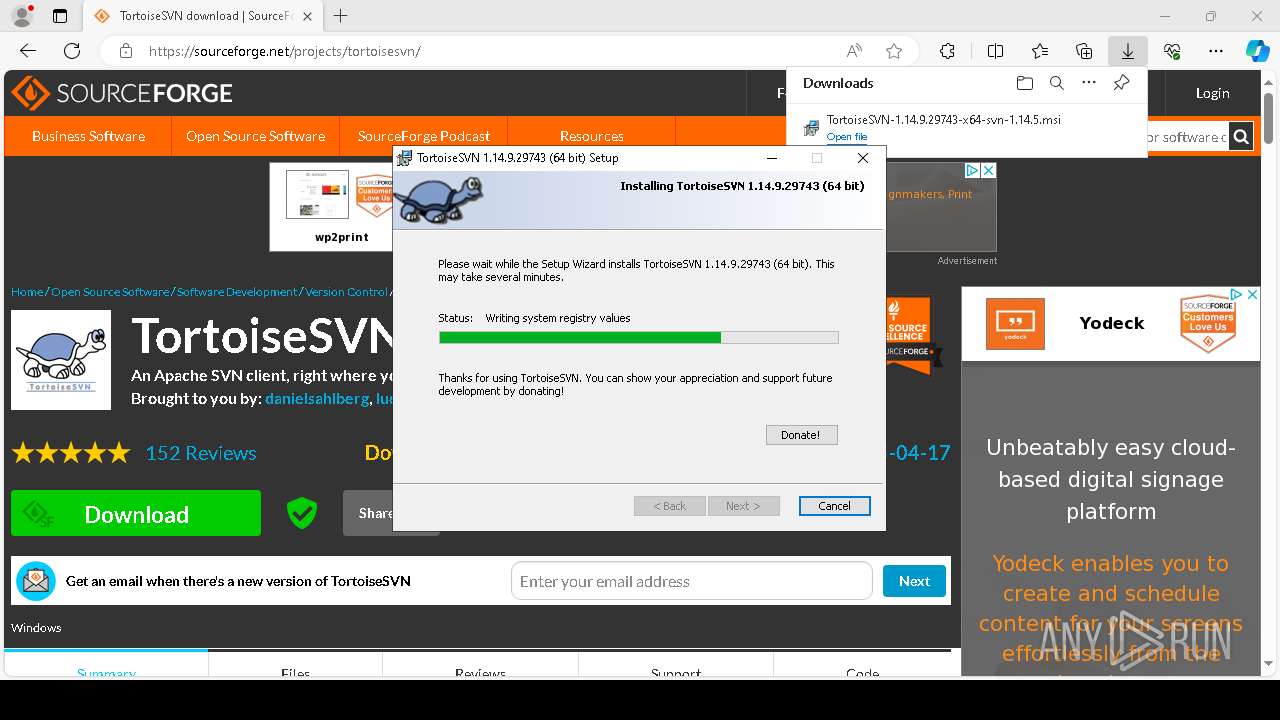Open the Copilot sidebar icon
Screen dimensions: 1280x720
pyautogui.click(x=1257, y=51)
